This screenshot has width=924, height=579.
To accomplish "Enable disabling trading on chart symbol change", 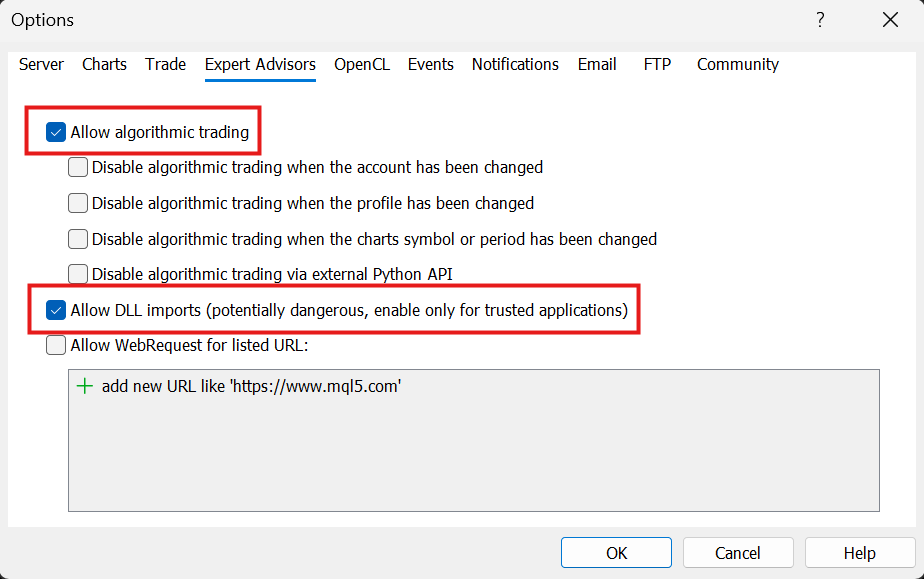I will (x=77, y=238).
